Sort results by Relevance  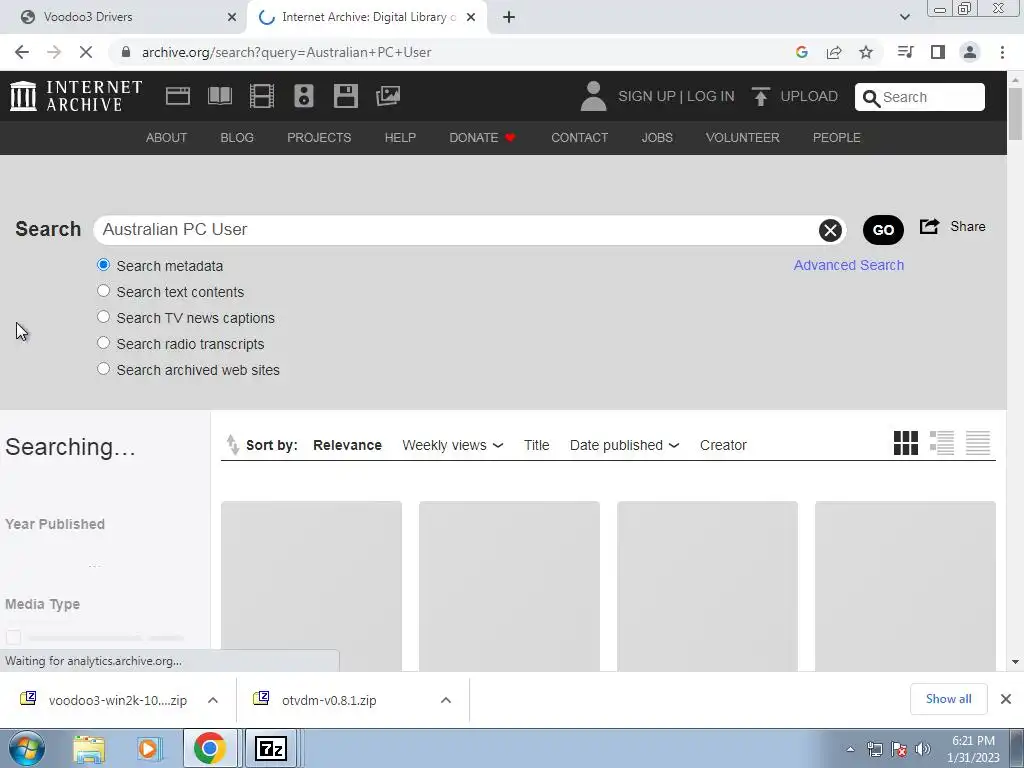point(347,445)
